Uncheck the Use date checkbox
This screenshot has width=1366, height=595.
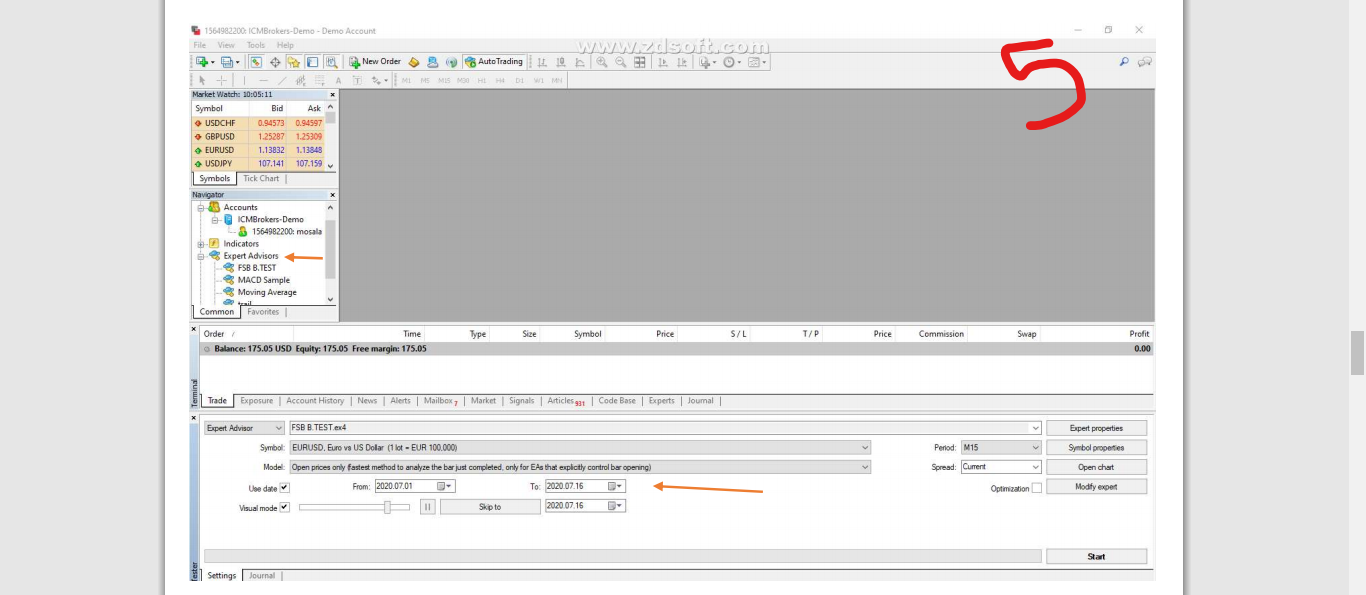[x=285, y=488]
